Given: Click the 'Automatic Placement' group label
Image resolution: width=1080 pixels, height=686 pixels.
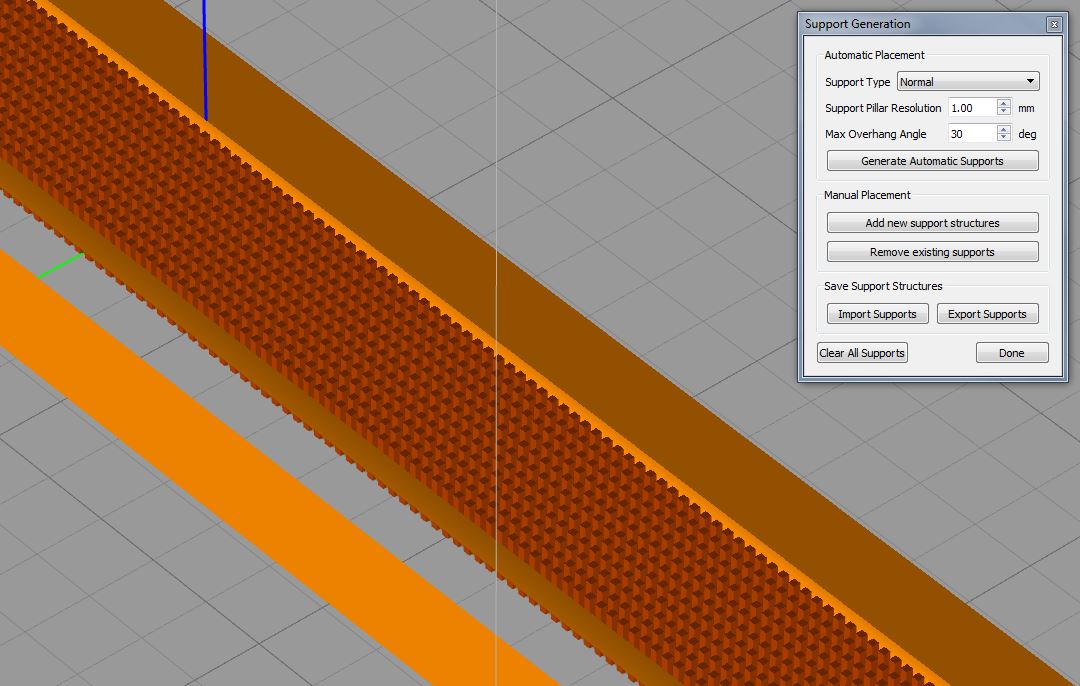Looking at the screenshot, I should [874, 55].
